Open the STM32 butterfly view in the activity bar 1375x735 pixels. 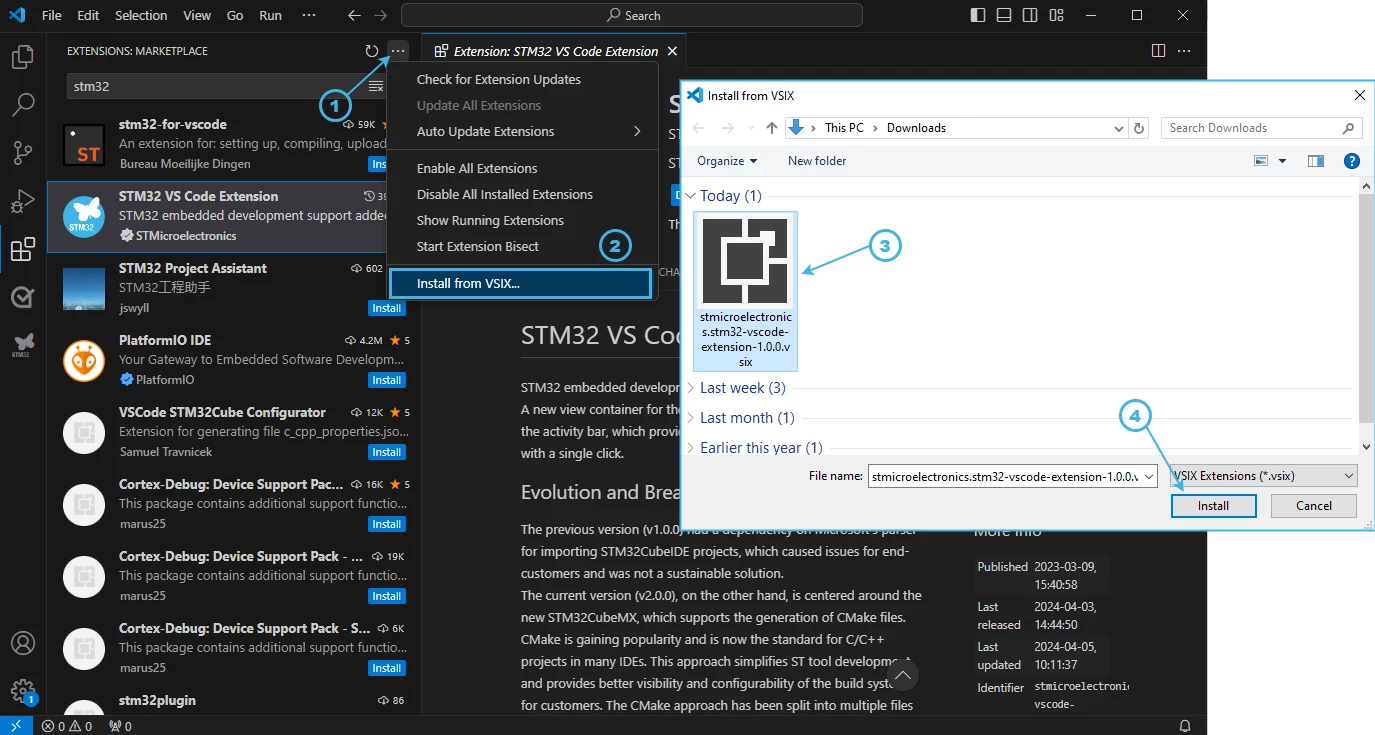click(x=22, y=344)
